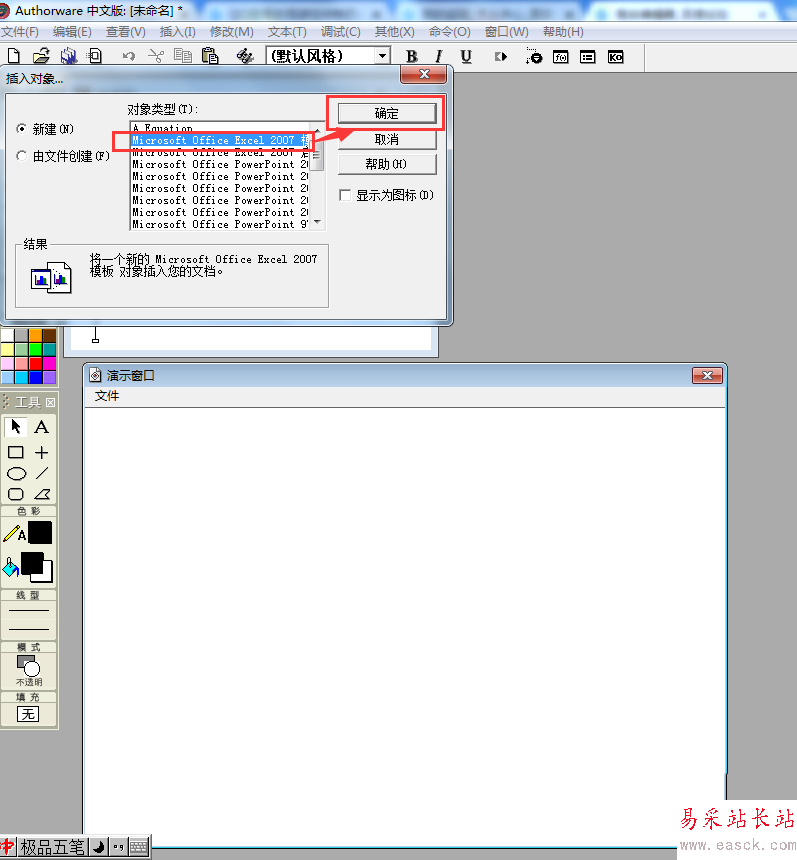Screen dimensions: 797x860
Task: Toggle Underline text formatting
Action: (x=466, y=56)
